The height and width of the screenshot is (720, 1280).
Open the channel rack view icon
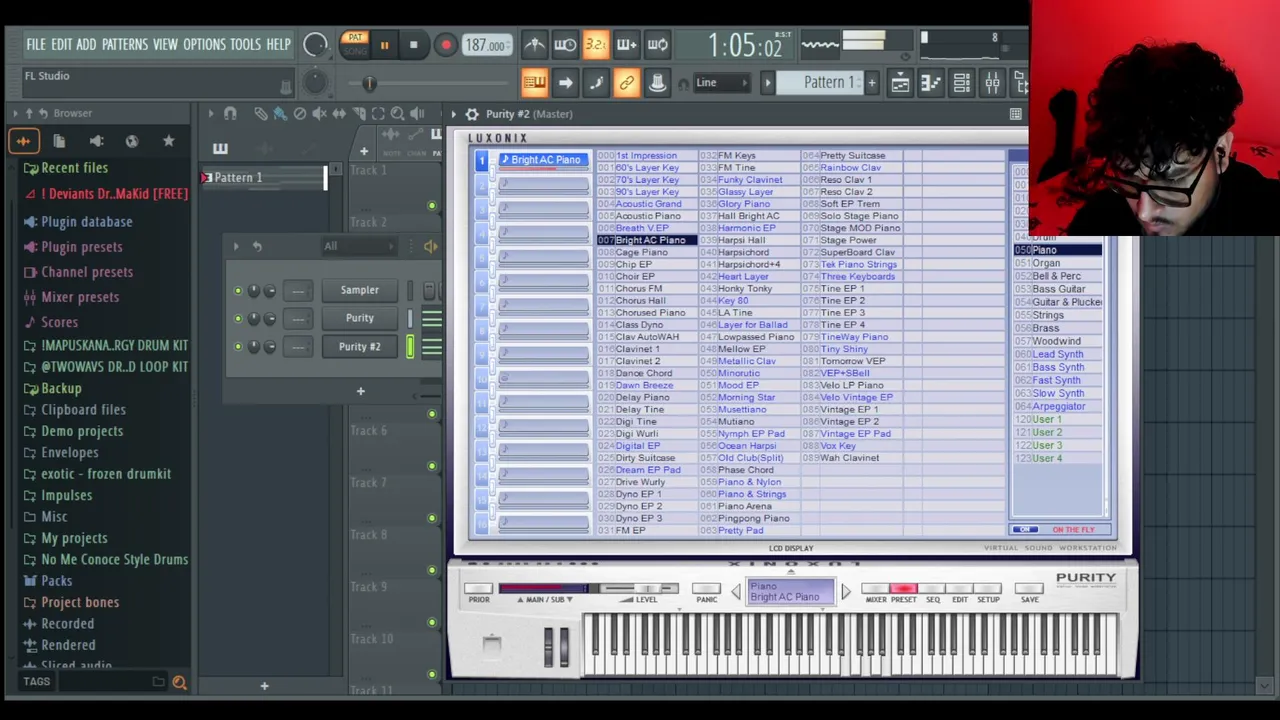[962, 83]
